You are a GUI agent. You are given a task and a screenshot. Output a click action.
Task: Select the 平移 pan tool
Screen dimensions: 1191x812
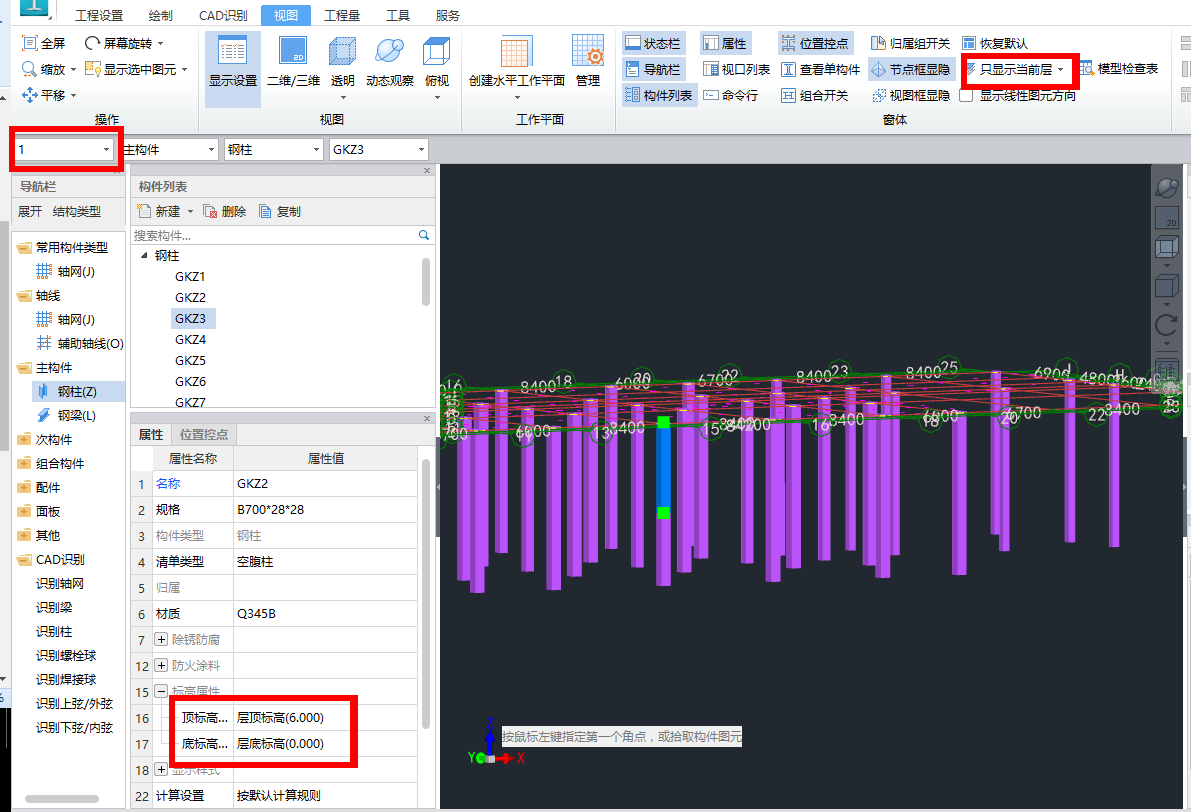click(x=49, y=95)
